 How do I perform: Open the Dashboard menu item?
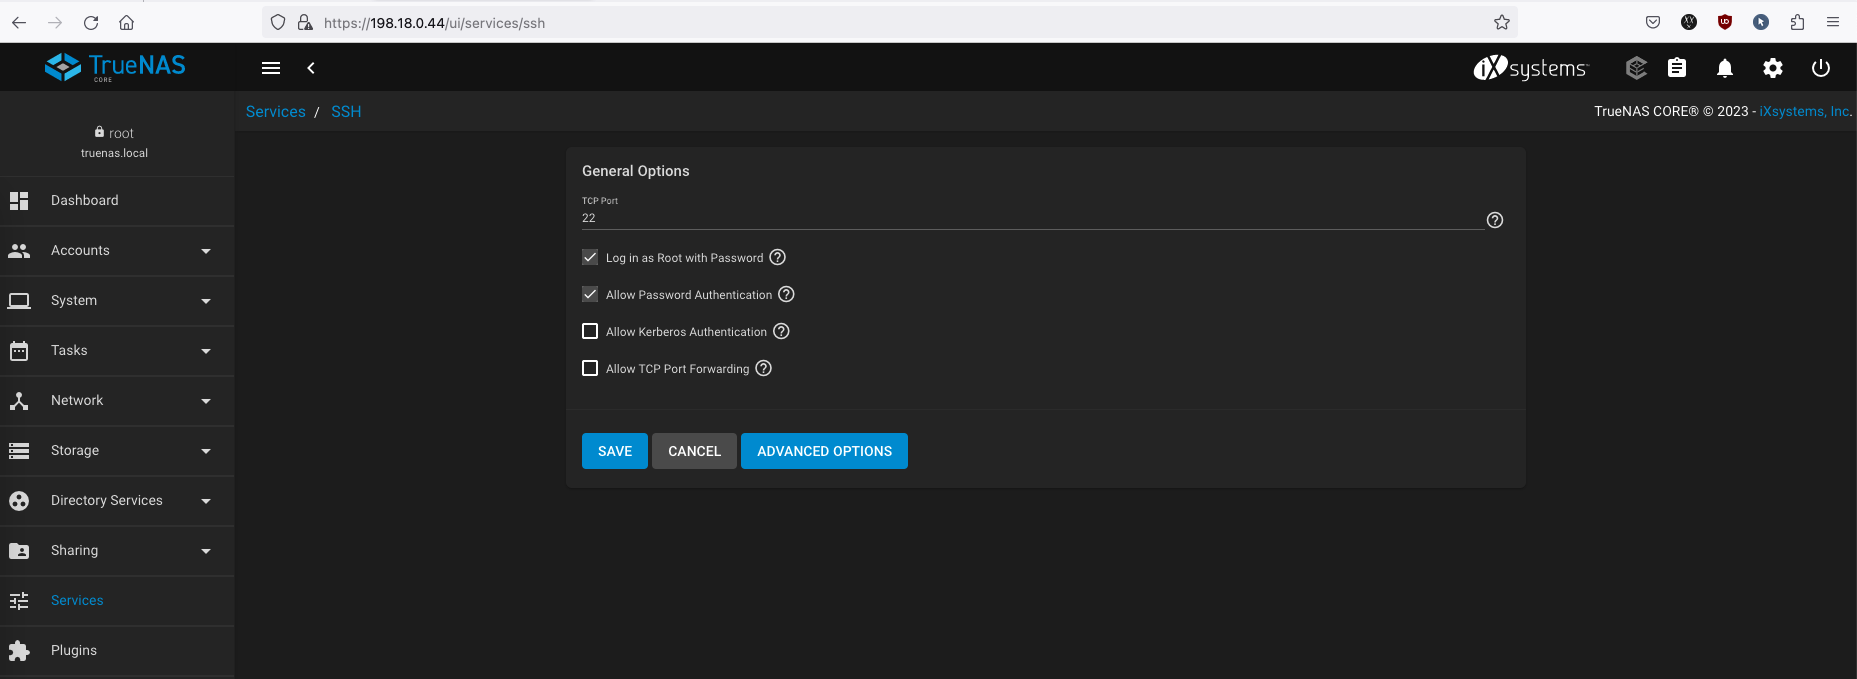85,201
